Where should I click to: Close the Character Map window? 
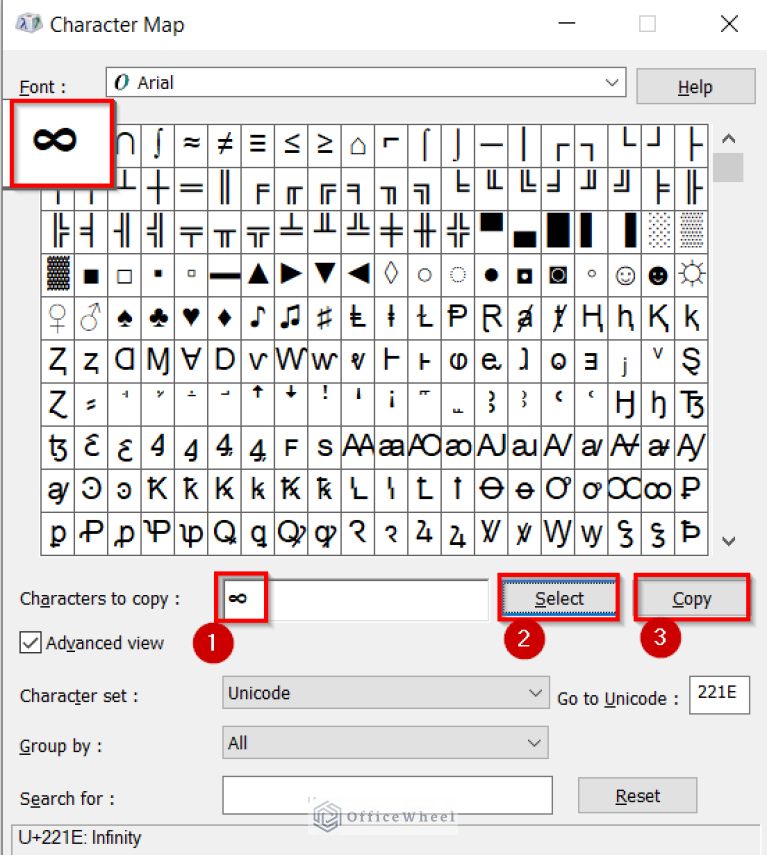point(729,24)
